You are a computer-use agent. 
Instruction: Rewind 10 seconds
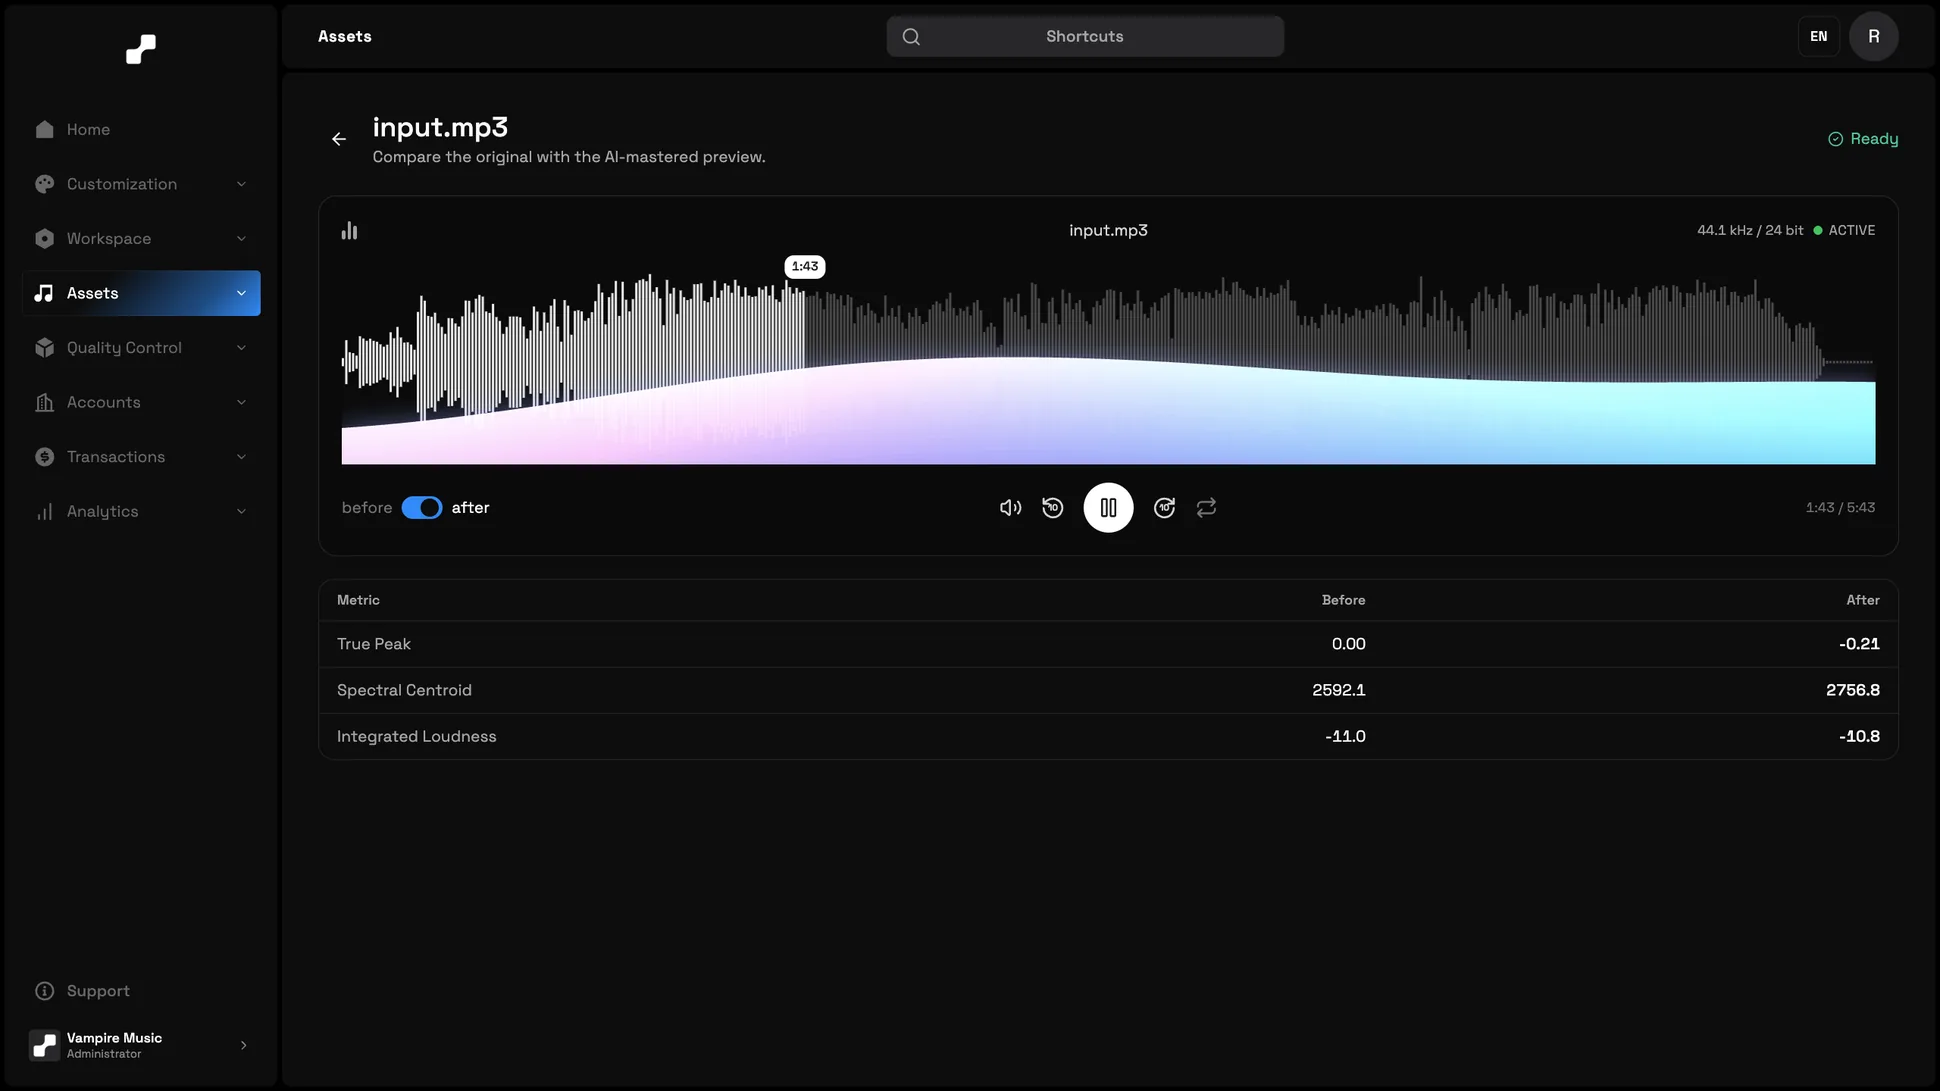tap(1052, 508)
